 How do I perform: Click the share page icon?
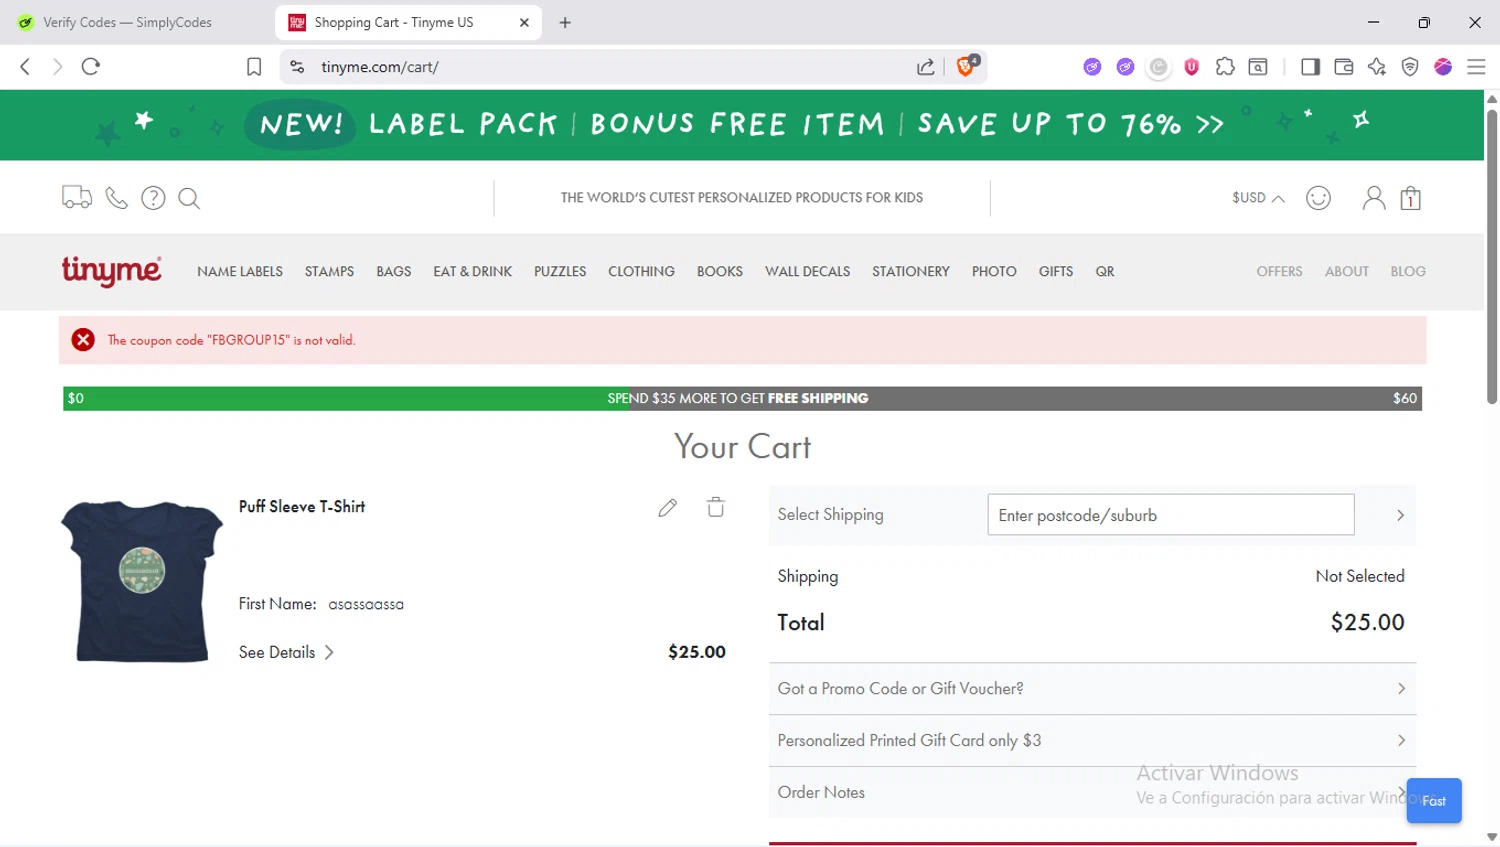pos(926,67)
